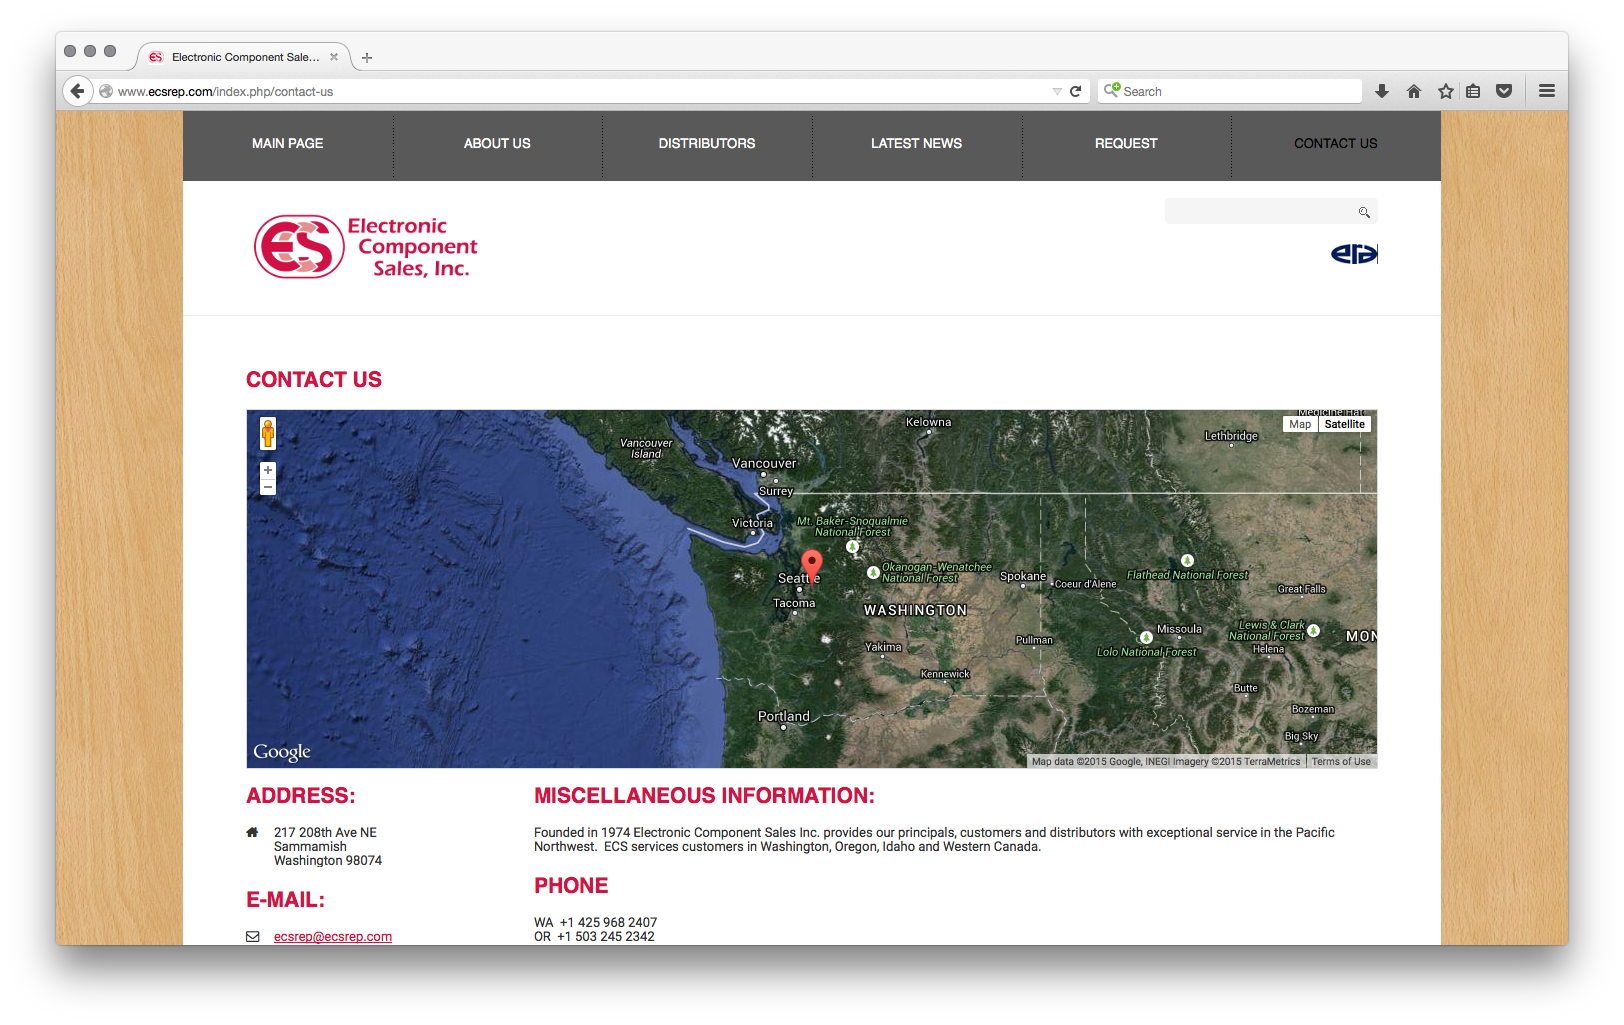Image resolution: width=1624 pixels, height=1025 pixels.
Task: Open the REQUEST menu item
Action: [x=1126, y=144]
